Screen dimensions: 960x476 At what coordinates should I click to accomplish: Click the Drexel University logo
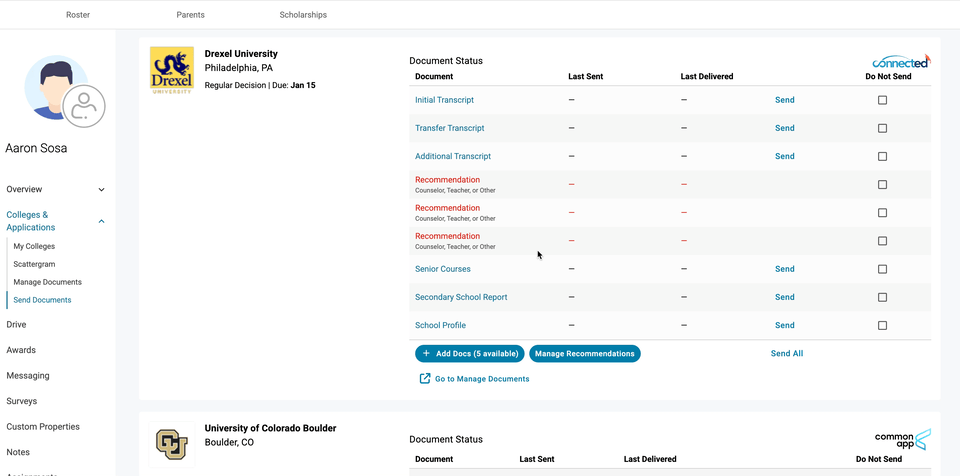pos(172,70)
